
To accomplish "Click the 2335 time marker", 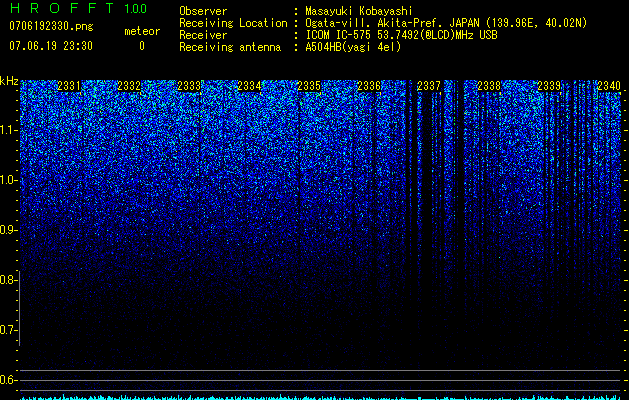I will [309, 86].
